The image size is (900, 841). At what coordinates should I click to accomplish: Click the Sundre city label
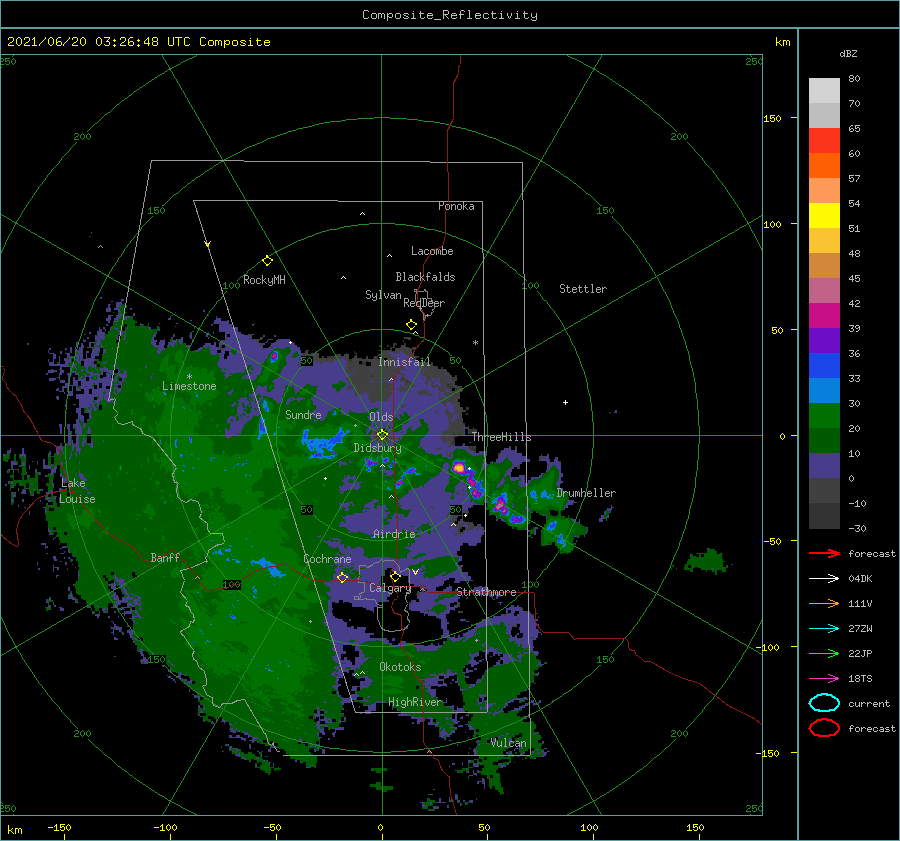303,414
